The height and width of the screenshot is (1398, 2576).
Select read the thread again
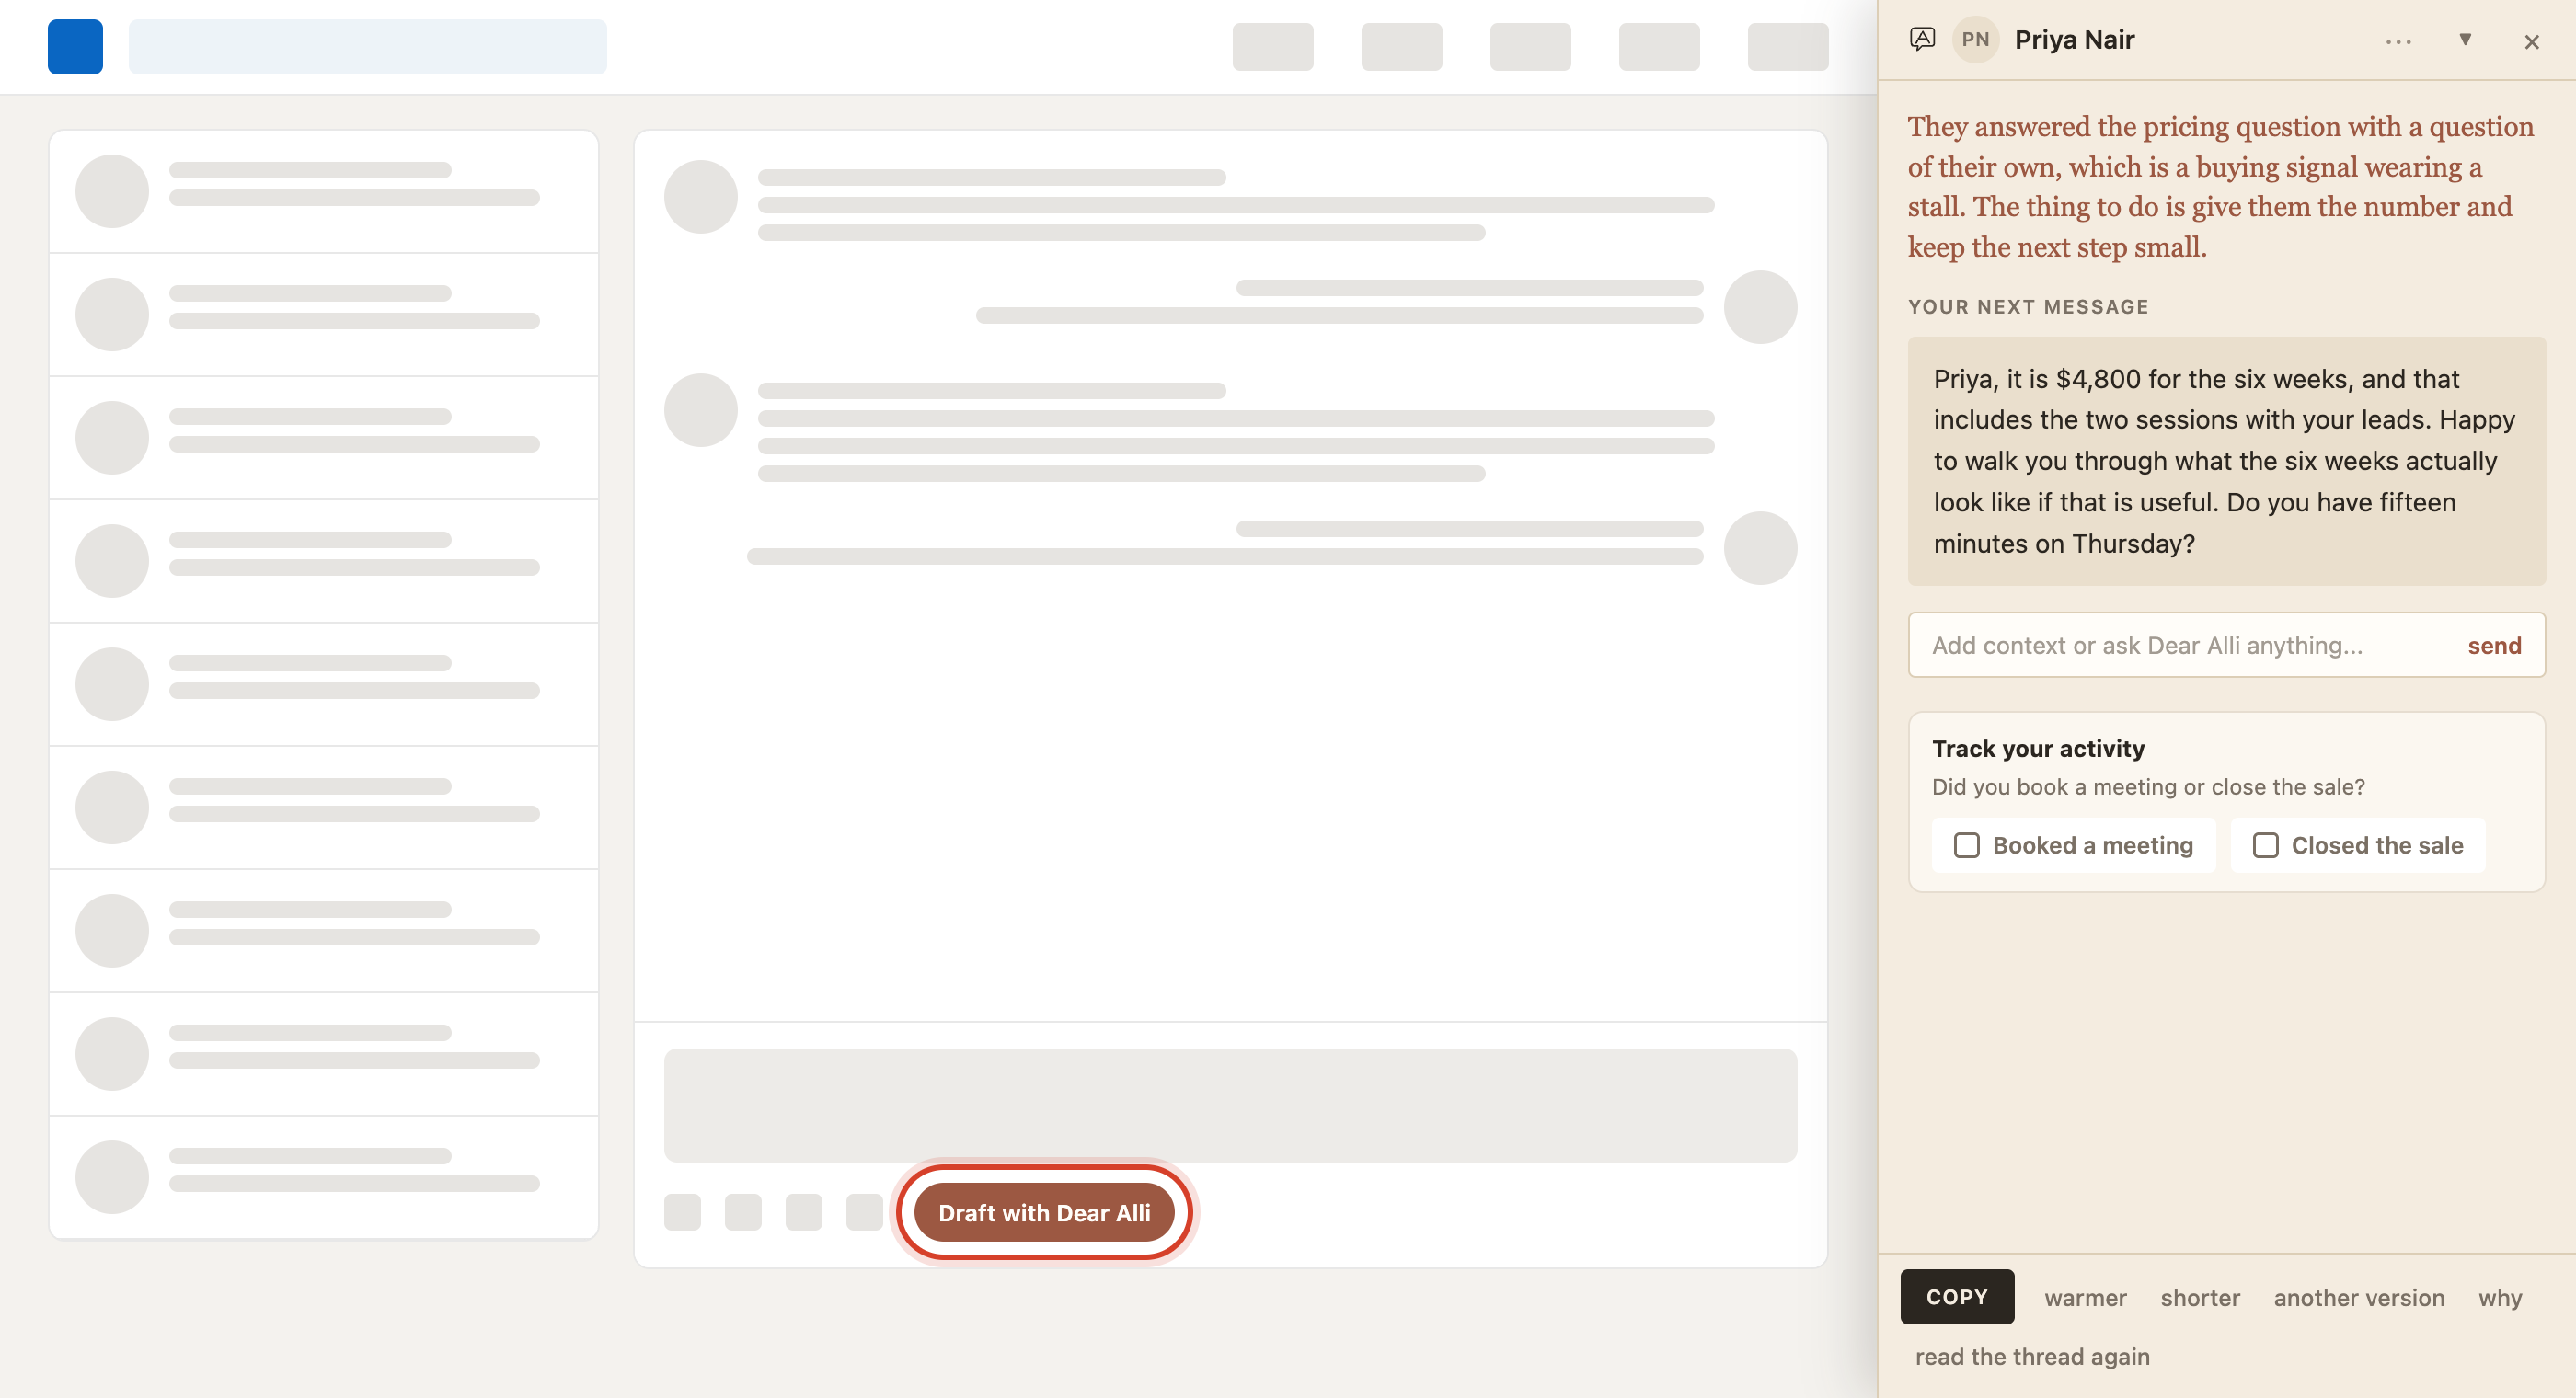point(2032,1356)
